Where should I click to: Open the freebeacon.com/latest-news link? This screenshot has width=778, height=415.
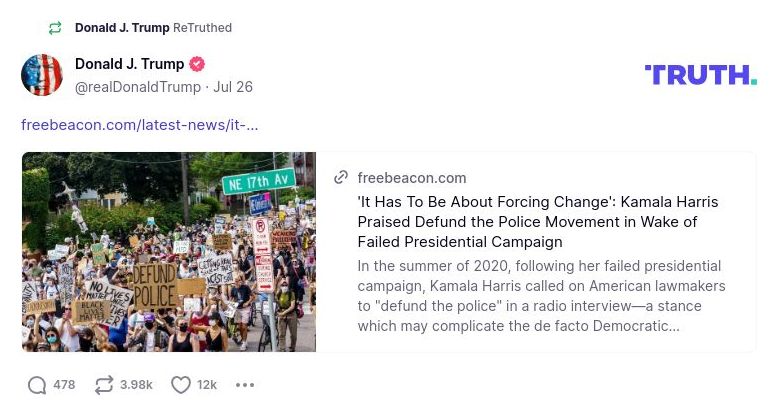click(x=139, y=125)
